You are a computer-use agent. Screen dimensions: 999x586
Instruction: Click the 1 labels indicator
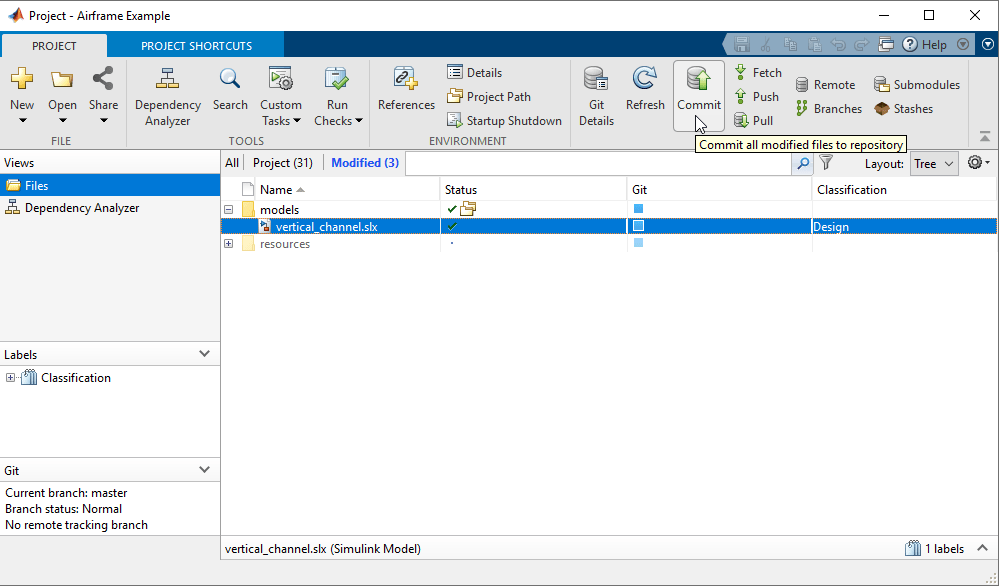coord(934,548)
